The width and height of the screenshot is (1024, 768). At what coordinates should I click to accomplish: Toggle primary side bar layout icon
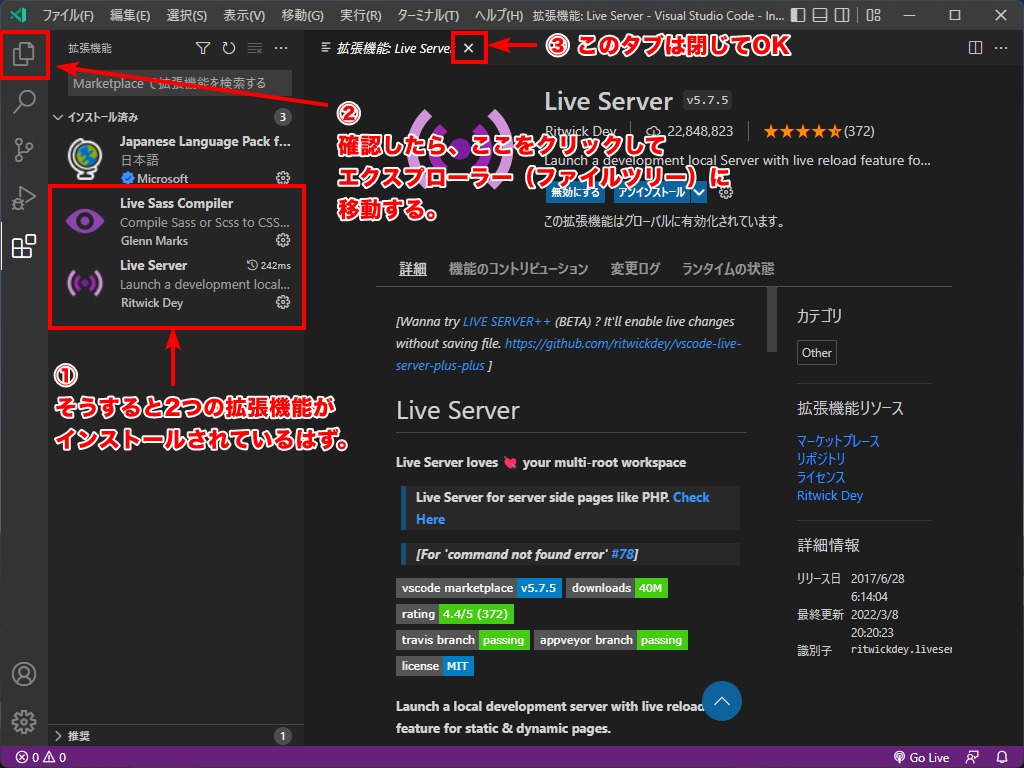pyautogui.click(x=797, y=15)
